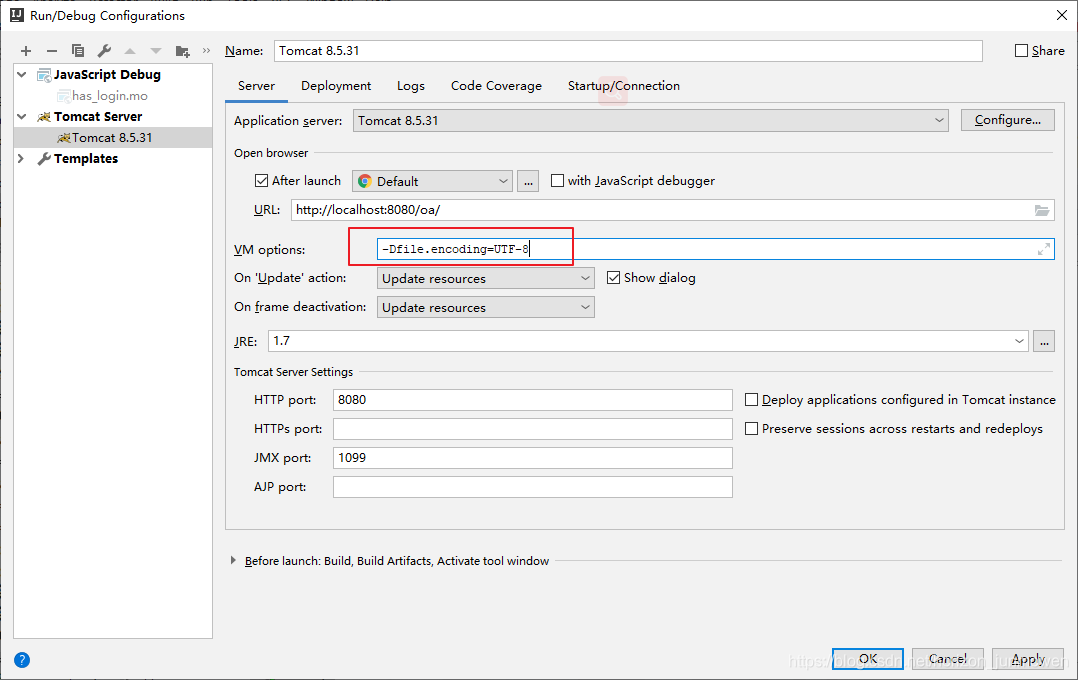Click the IntelliJ IDEA title bar icon

(x=16, y=15)
